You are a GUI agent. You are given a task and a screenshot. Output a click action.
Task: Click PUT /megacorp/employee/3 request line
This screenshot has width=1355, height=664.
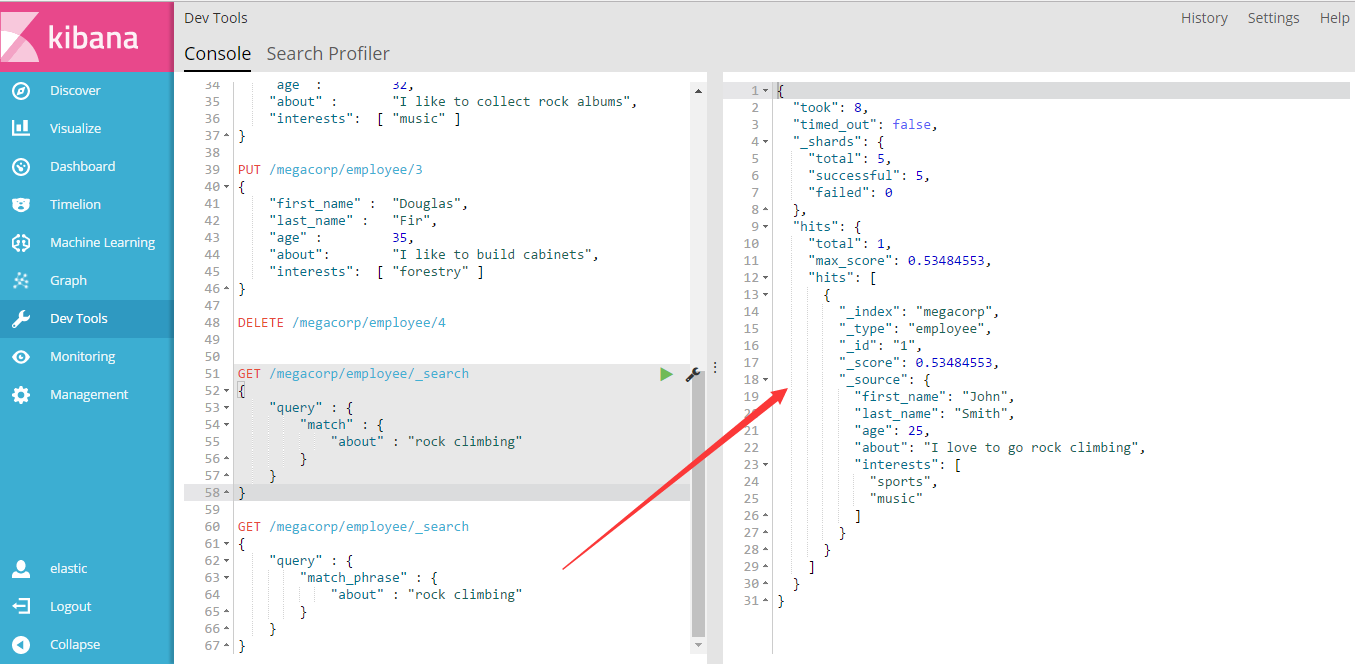point(330,170)
